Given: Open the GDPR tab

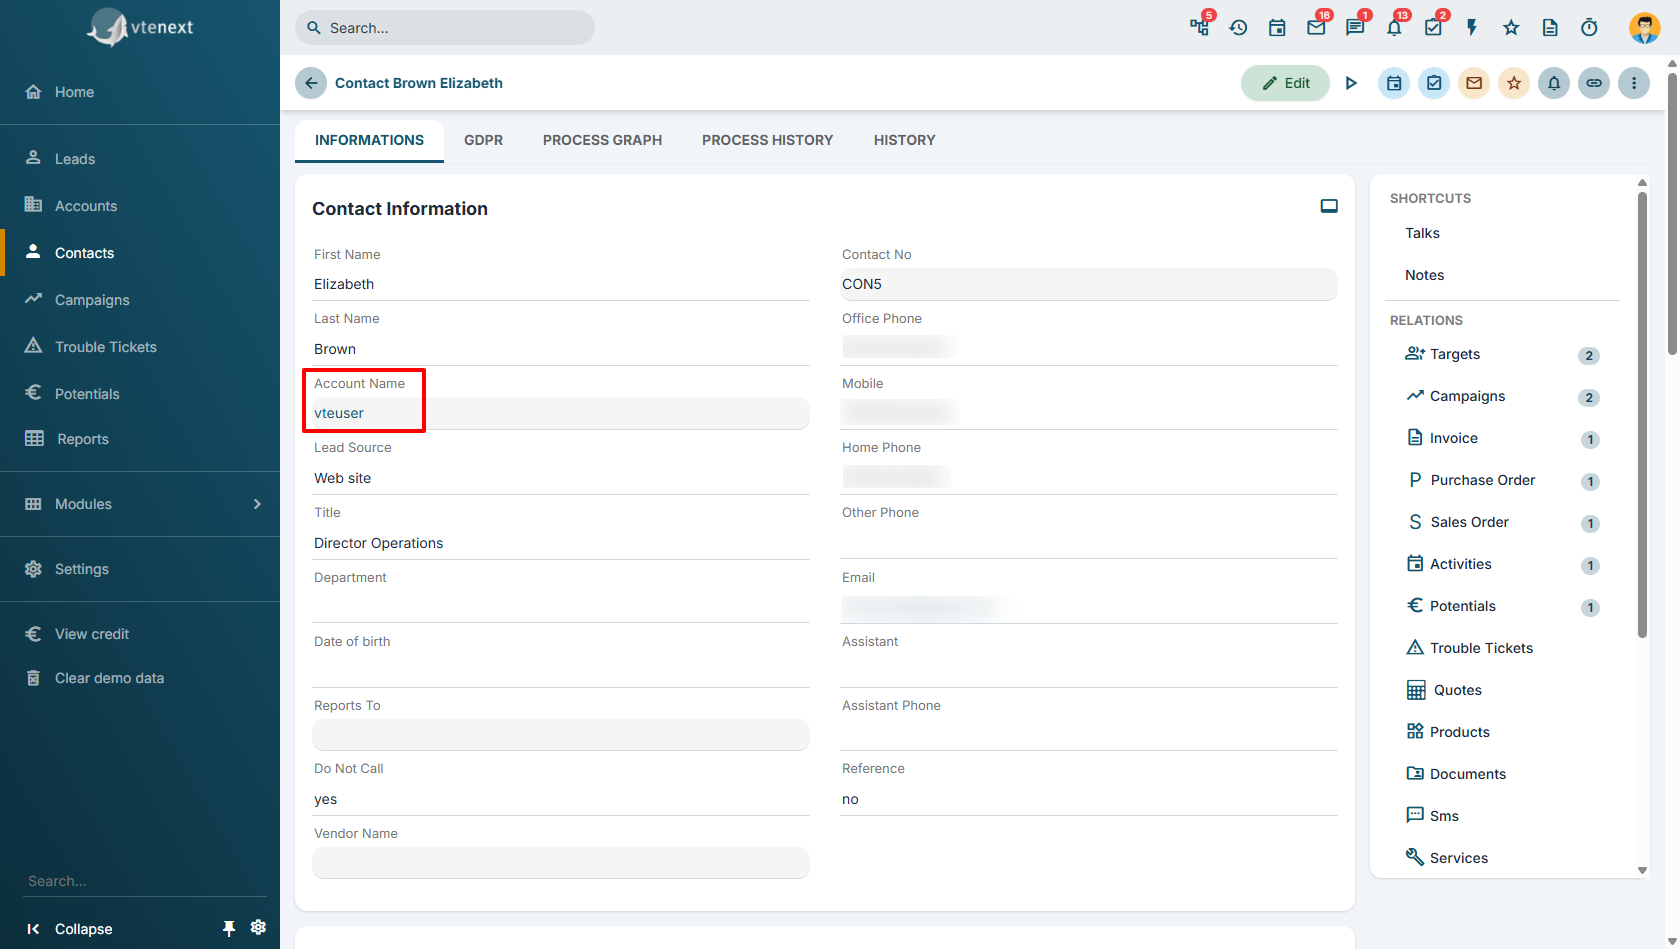Looking at the screenshot, I should click(x=483, y=140).
